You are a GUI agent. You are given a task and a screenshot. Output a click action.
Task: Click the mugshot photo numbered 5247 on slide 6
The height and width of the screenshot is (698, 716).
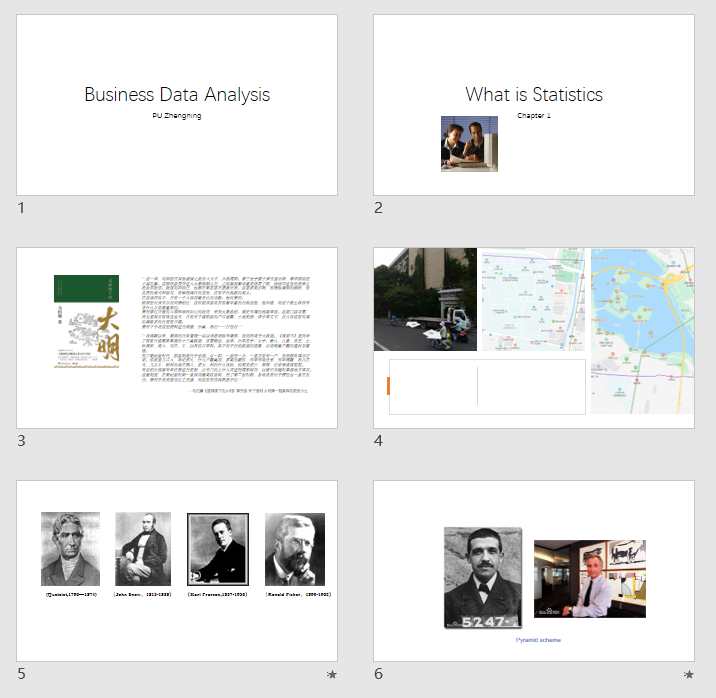pos(484,577)
